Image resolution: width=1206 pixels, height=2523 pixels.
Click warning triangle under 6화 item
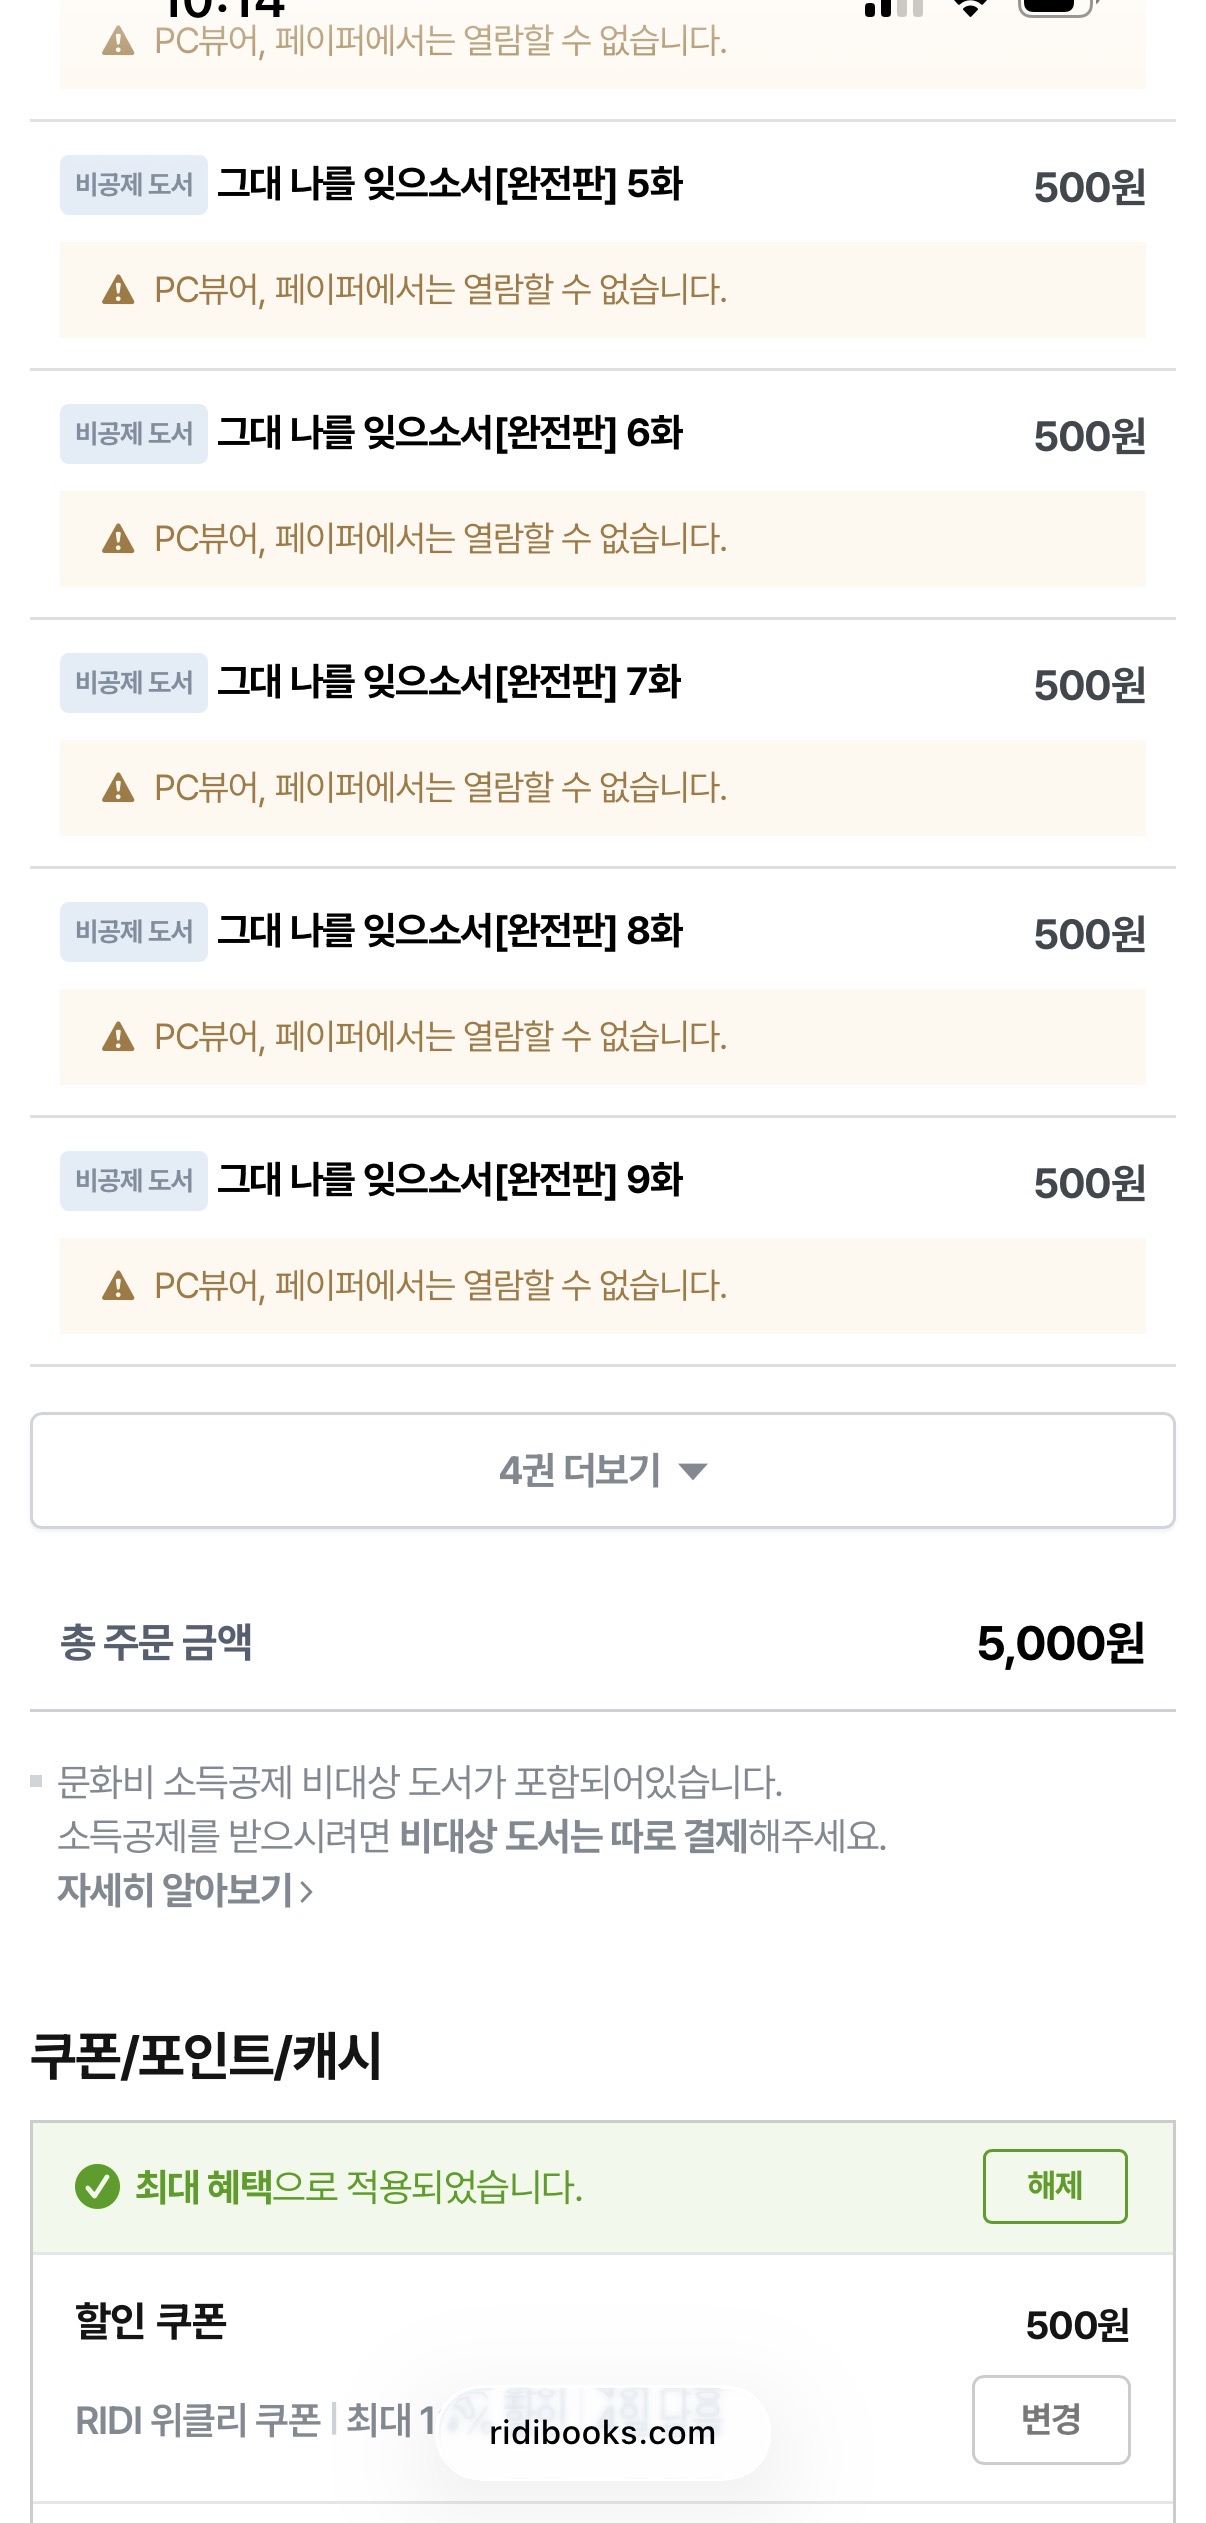118,539
